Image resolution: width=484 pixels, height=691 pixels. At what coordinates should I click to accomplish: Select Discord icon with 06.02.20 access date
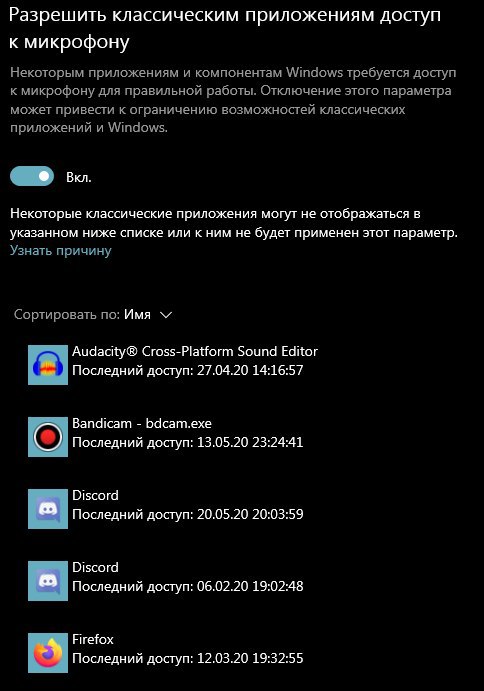[48, 581]
